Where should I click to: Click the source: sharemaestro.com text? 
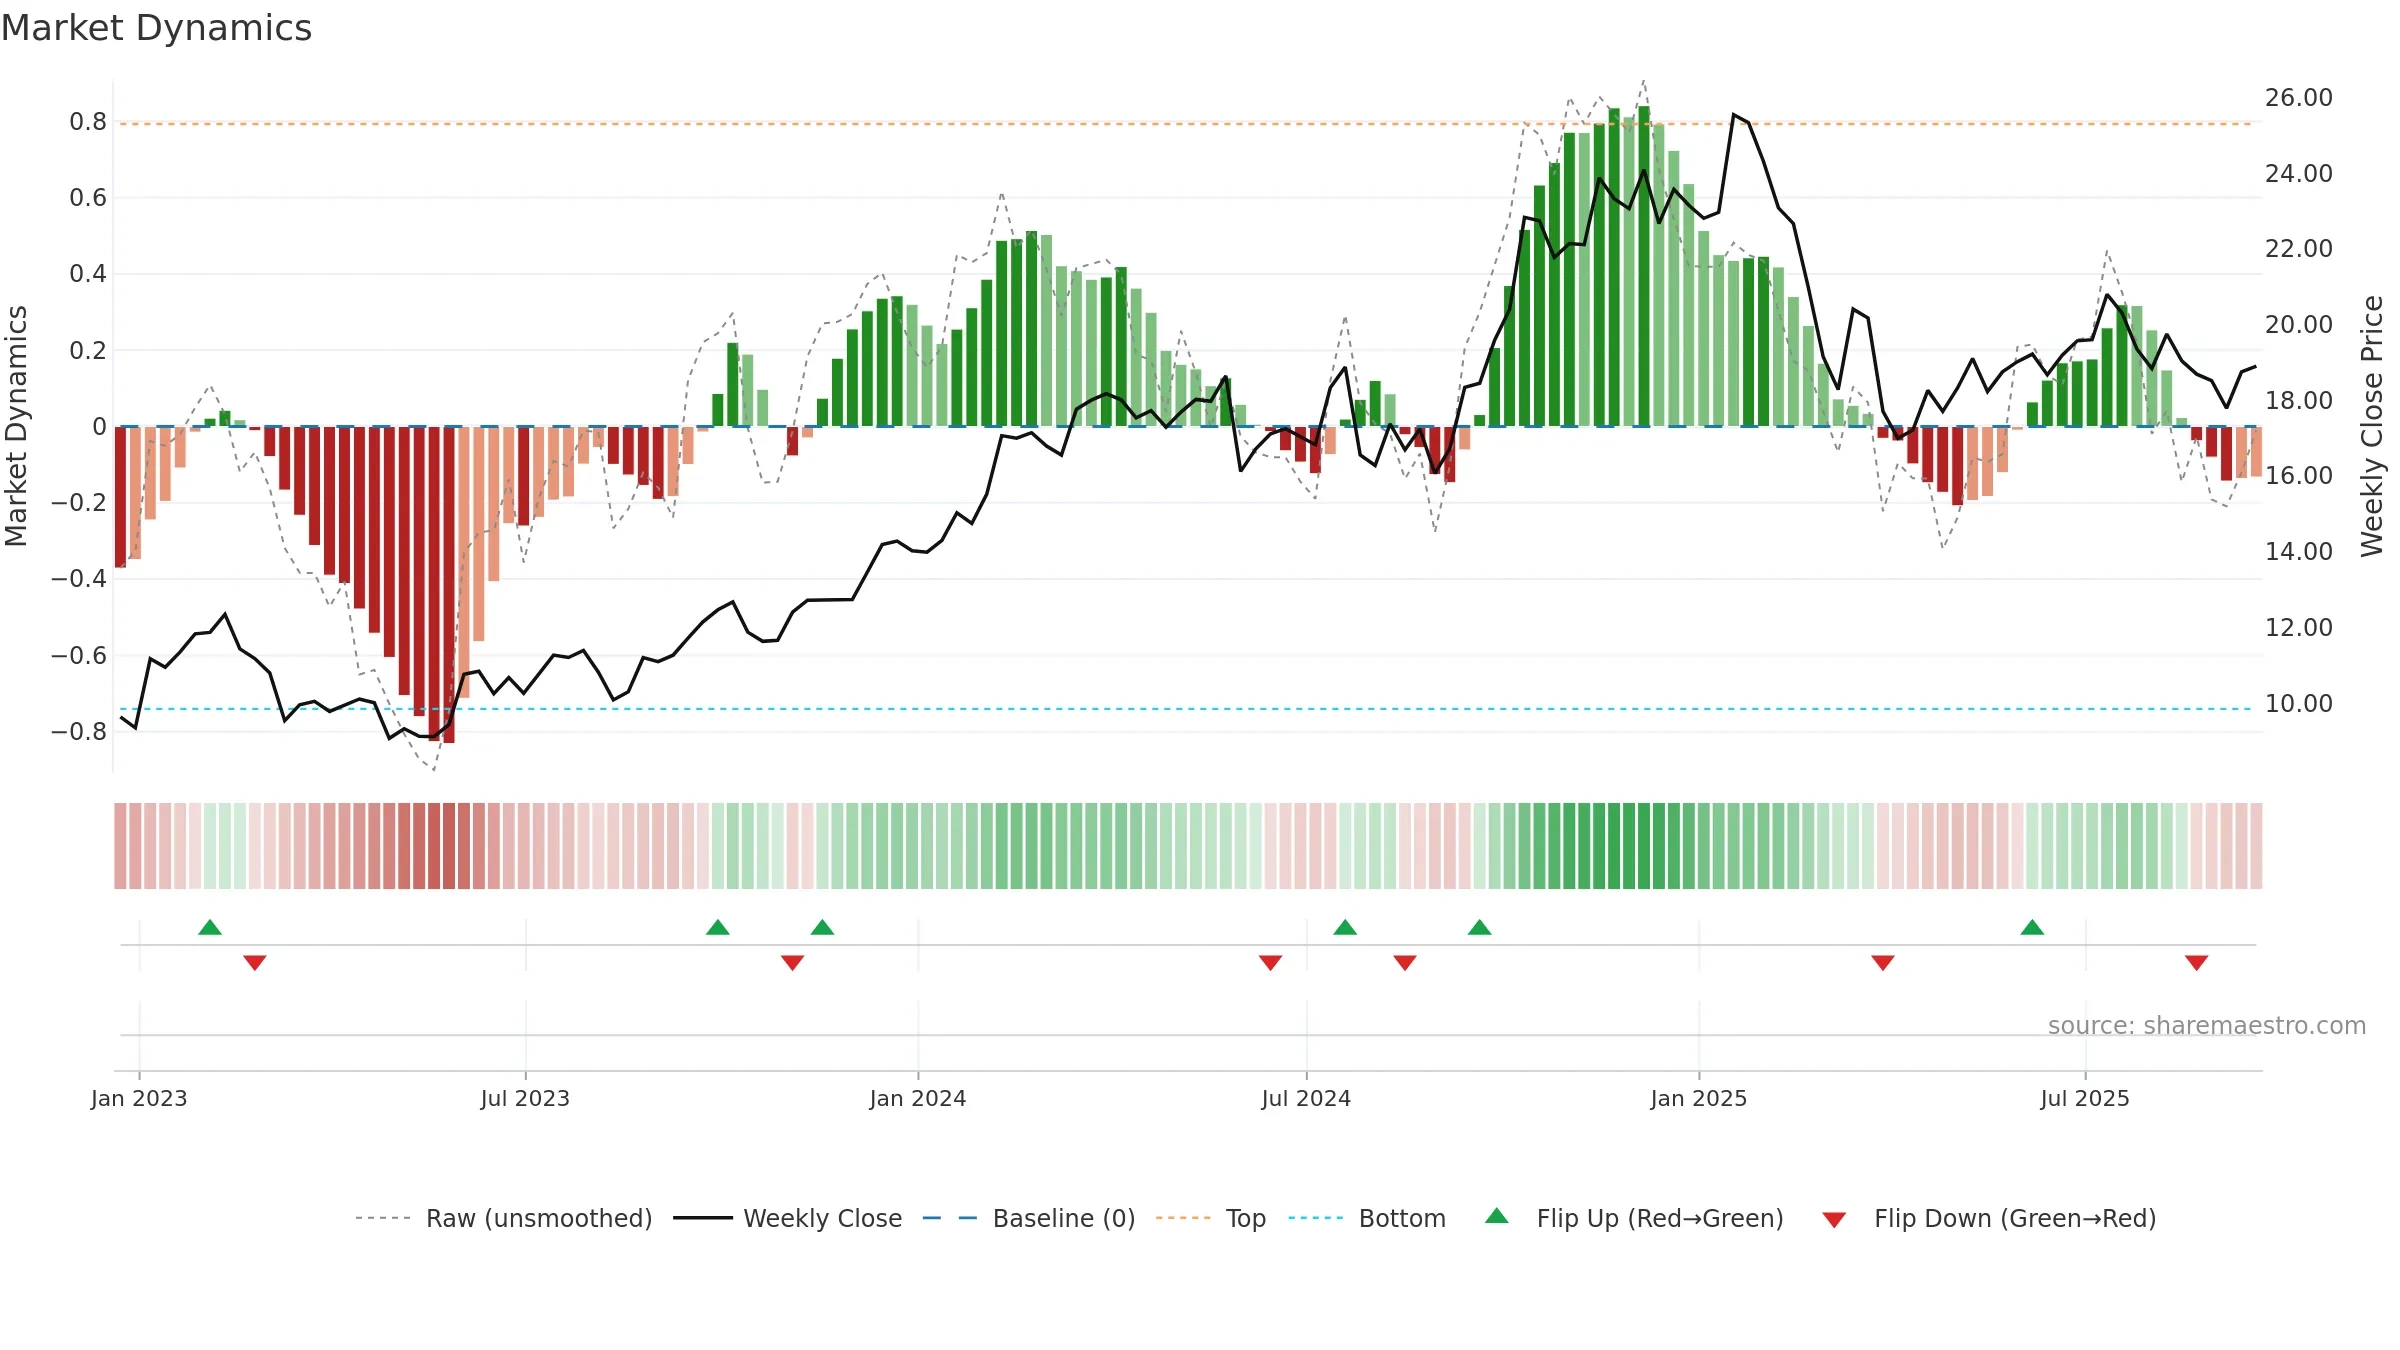pyautogui.click(x=2207, y=1025)
